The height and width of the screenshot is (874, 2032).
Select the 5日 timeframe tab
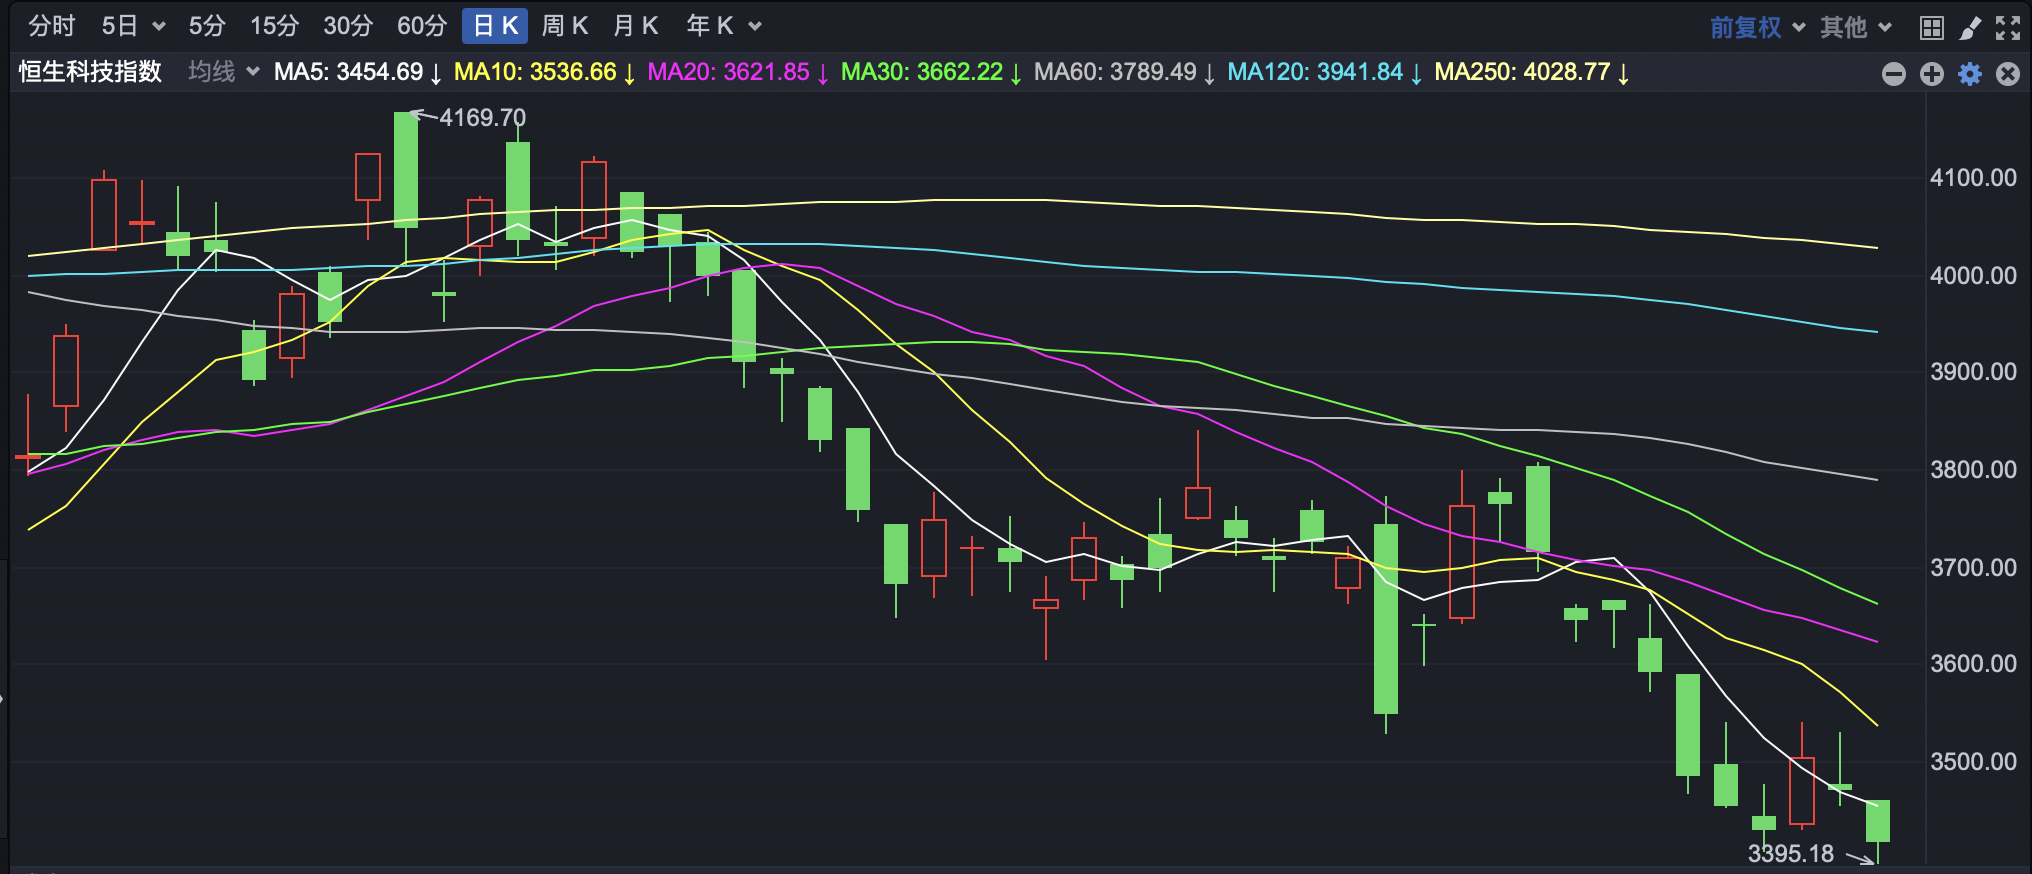click(120, 26)
